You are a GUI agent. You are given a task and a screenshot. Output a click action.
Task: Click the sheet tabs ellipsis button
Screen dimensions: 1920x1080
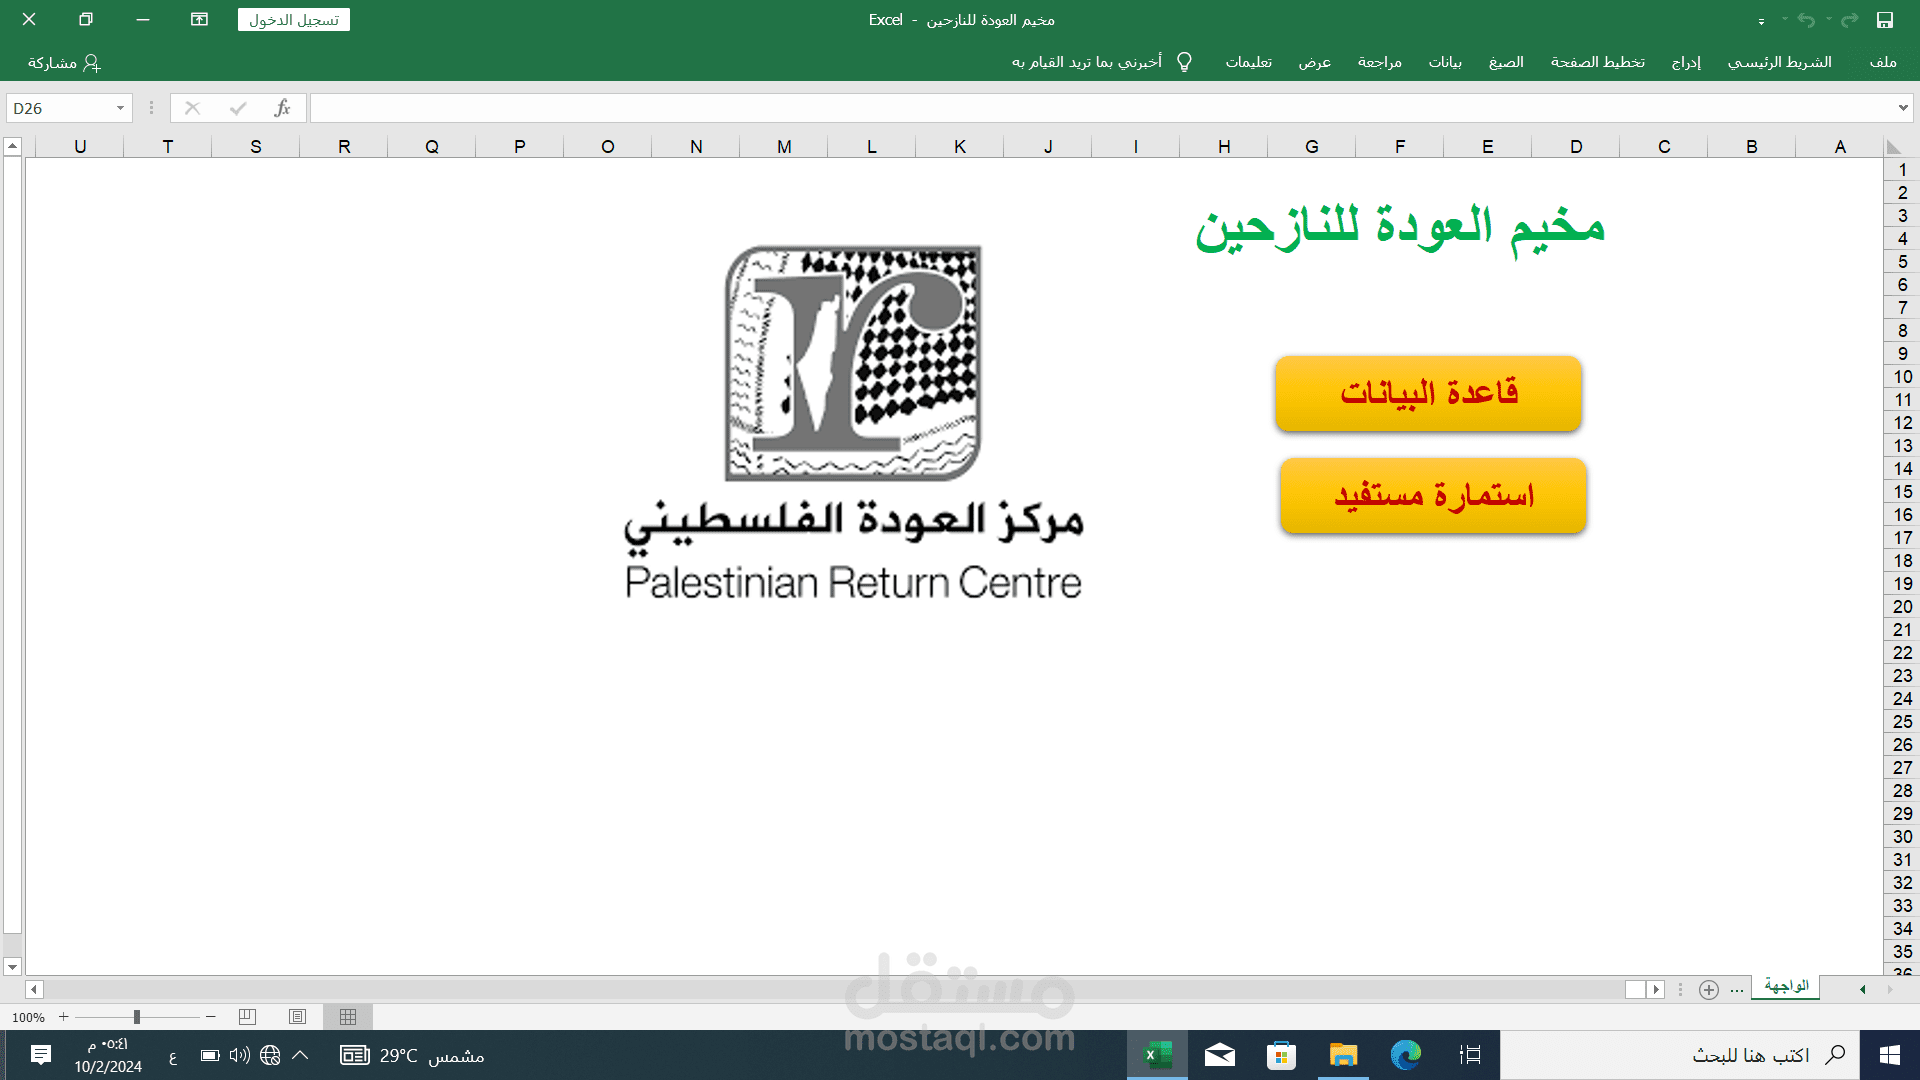click(x=1737, y=989)
